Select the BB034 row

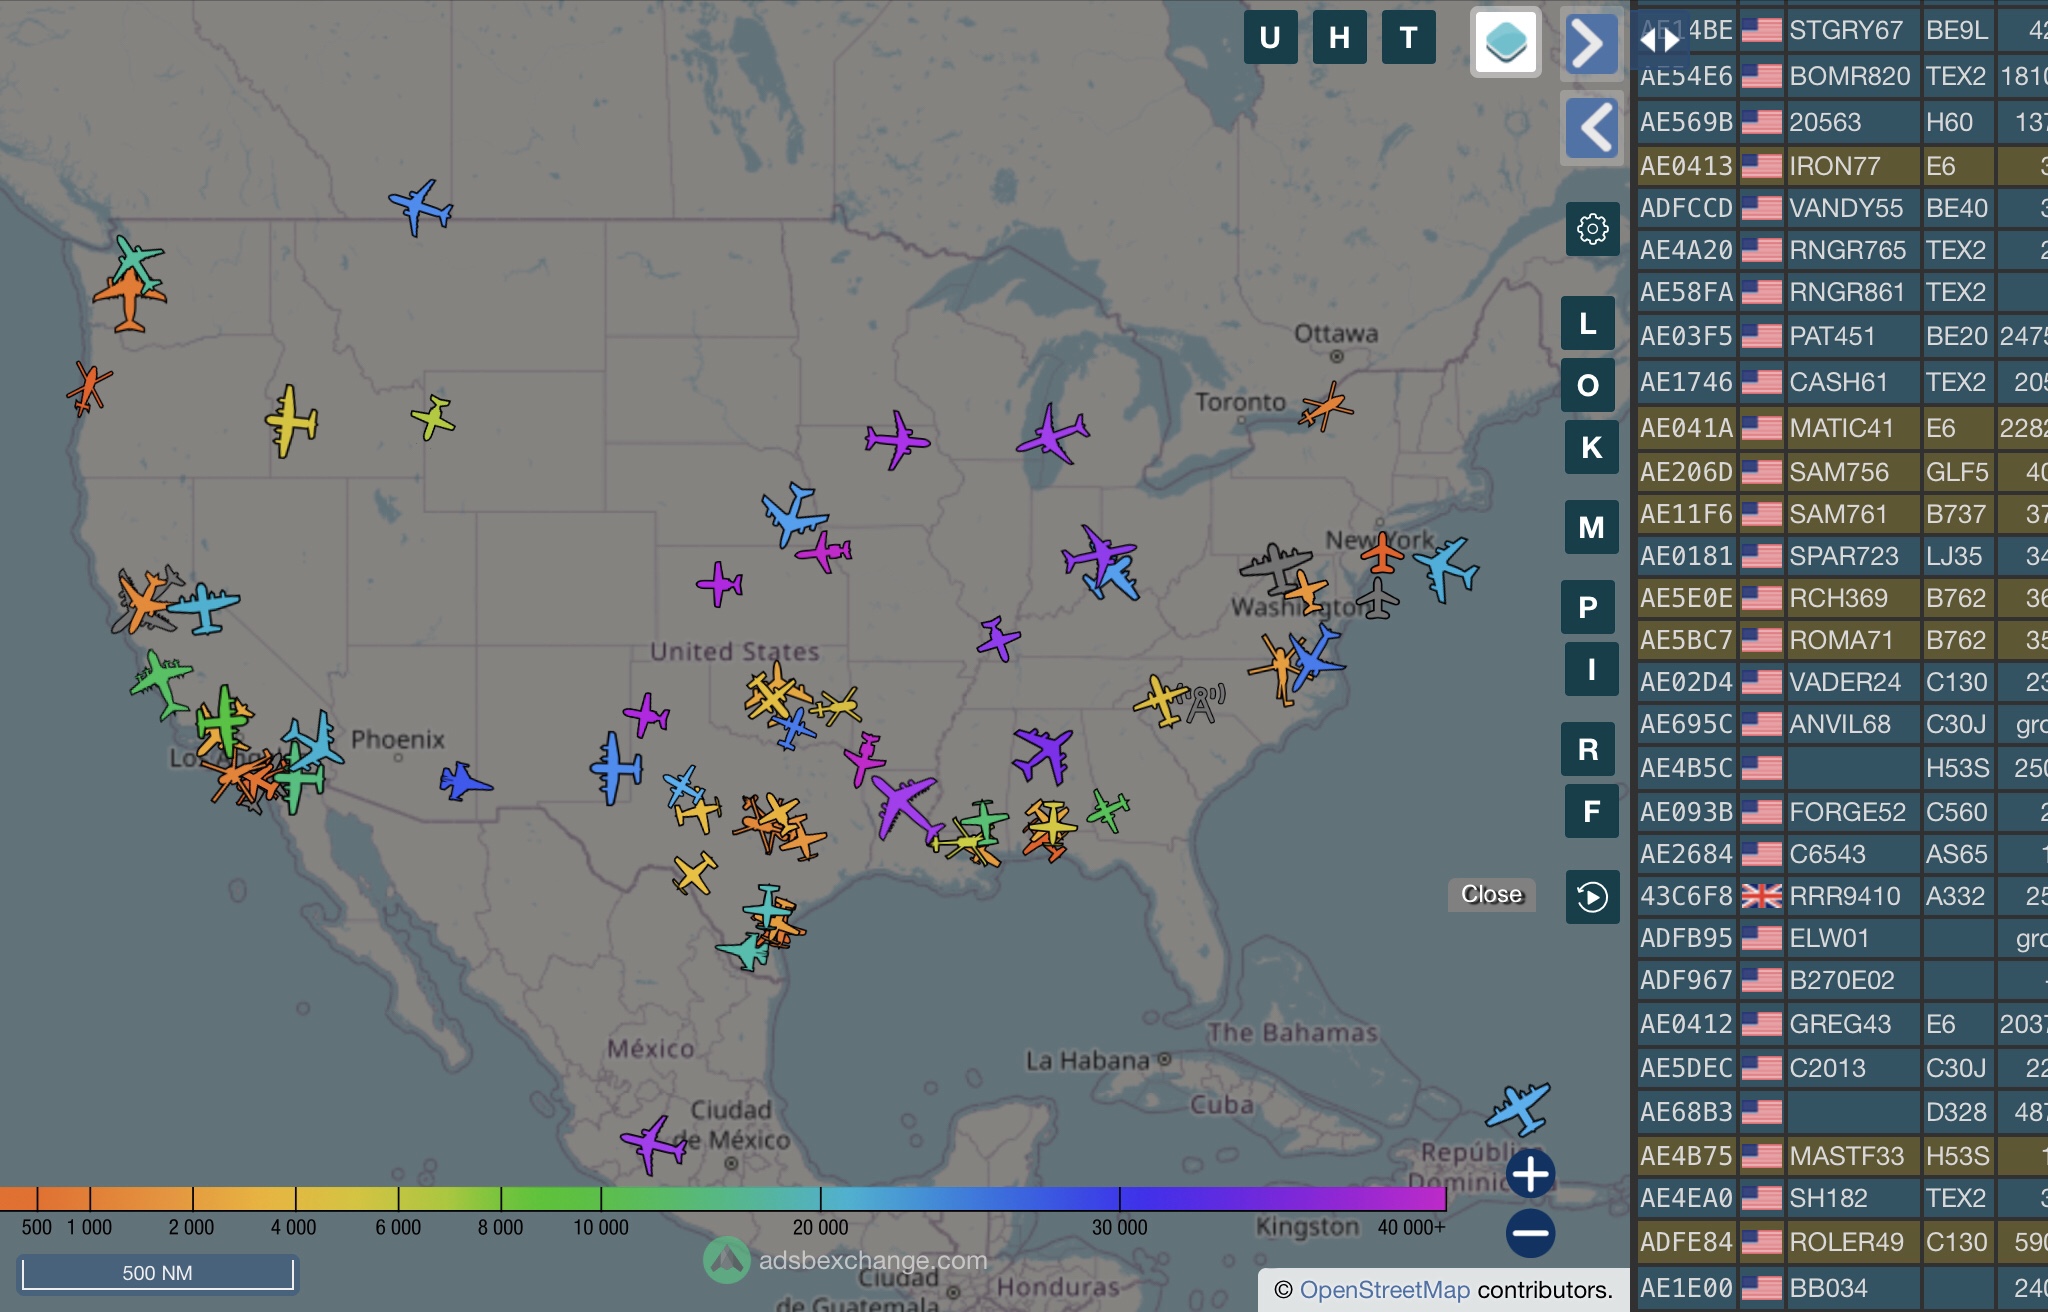[x=1842, y=1288]
